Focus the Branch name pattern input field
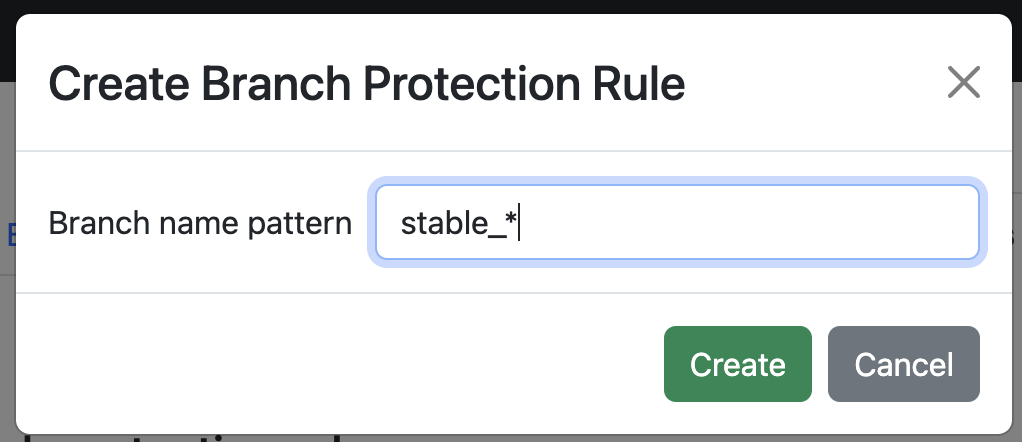The width and height of the screenshot is (1022, 442). point(676,223)
